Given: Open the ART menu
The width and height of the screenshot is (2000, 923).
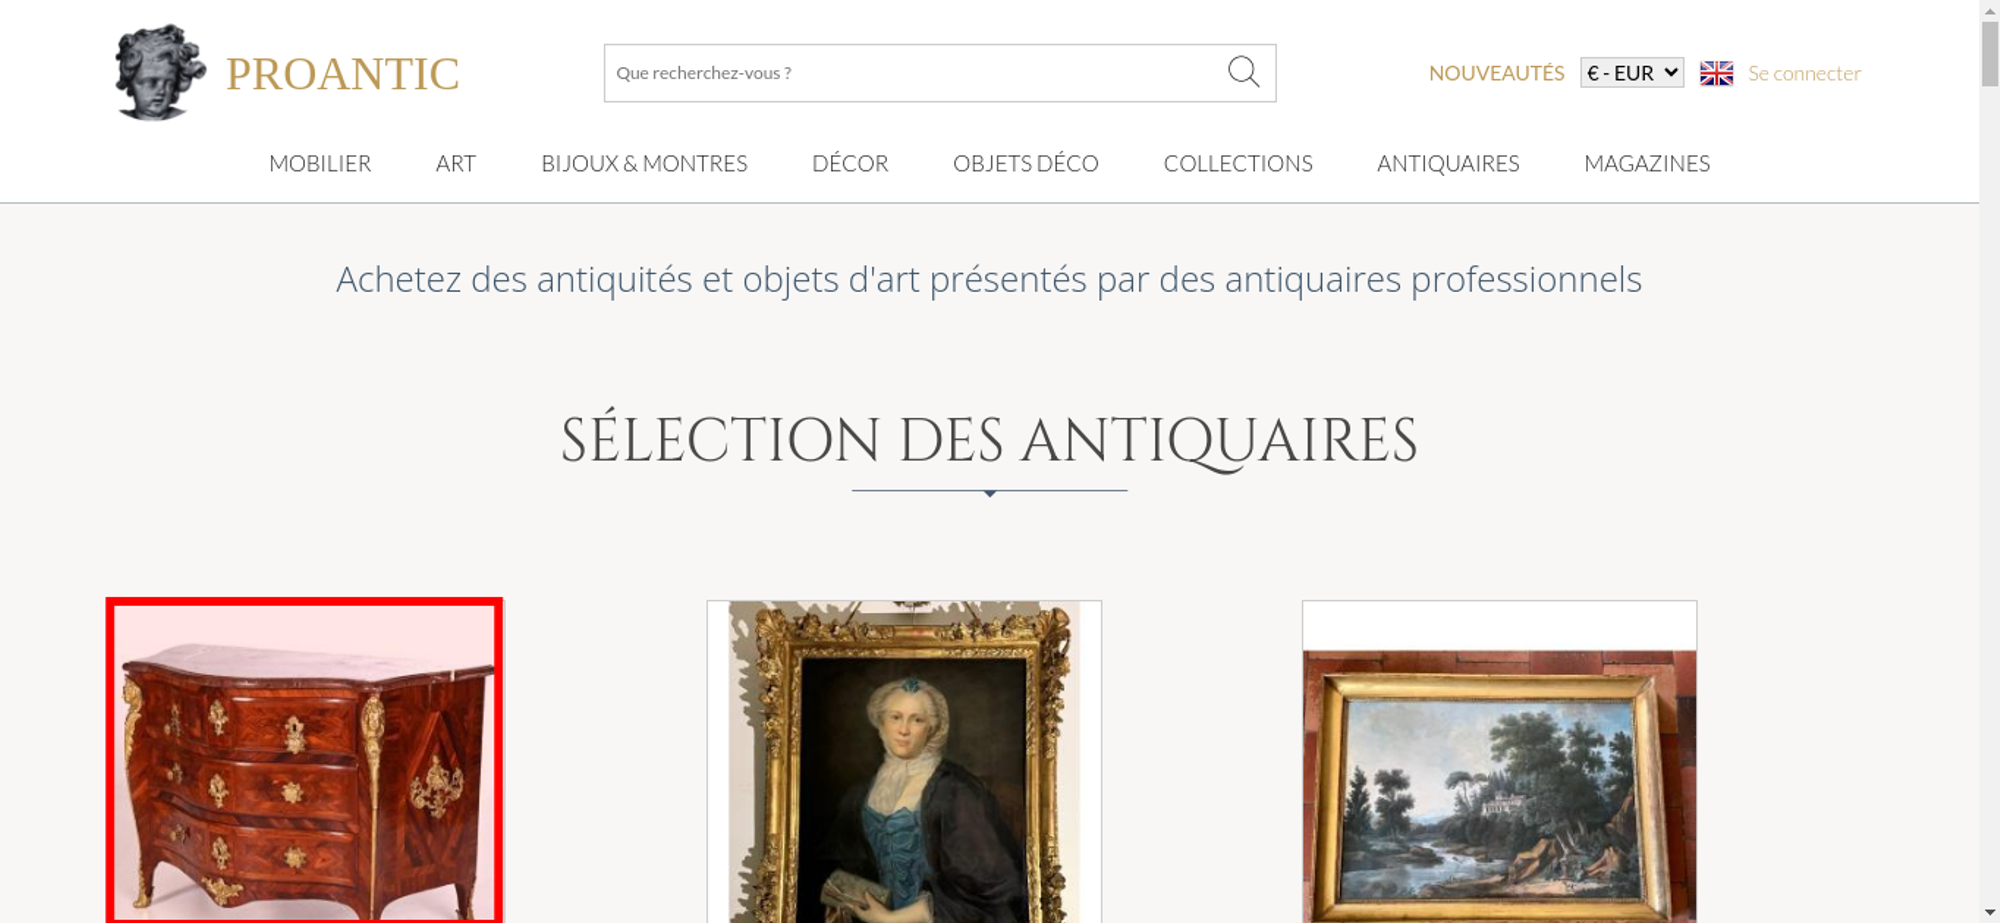Looking at the screenshot, I should click(456, 163).
